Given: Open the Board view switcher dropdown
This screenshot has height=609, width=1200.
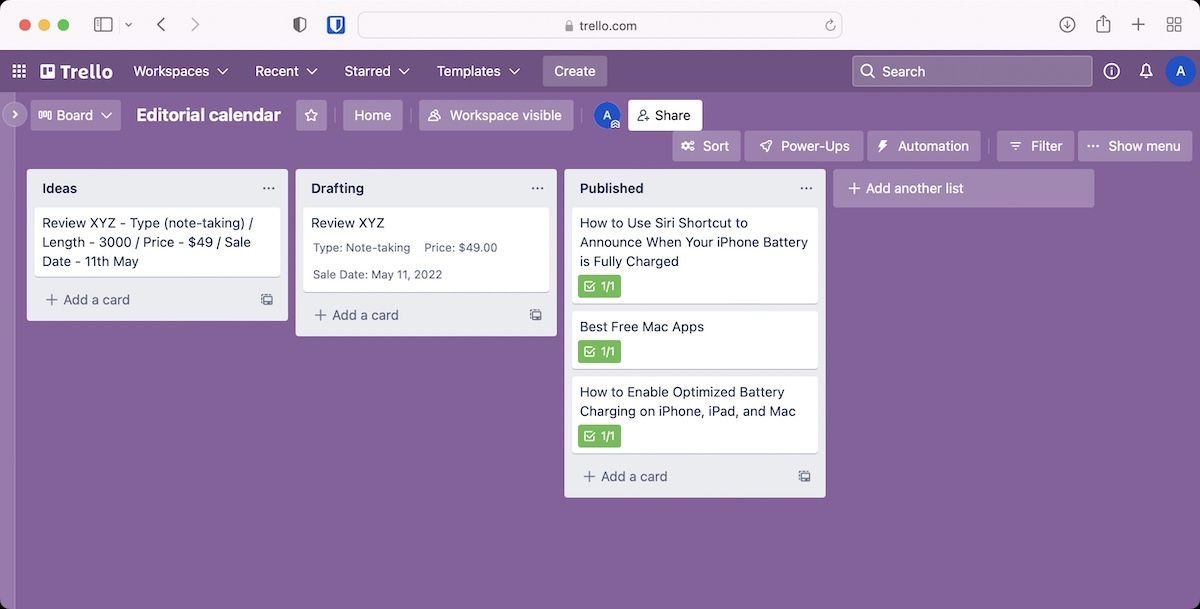Looking at the screenshot, I should [x=76, y=115].
